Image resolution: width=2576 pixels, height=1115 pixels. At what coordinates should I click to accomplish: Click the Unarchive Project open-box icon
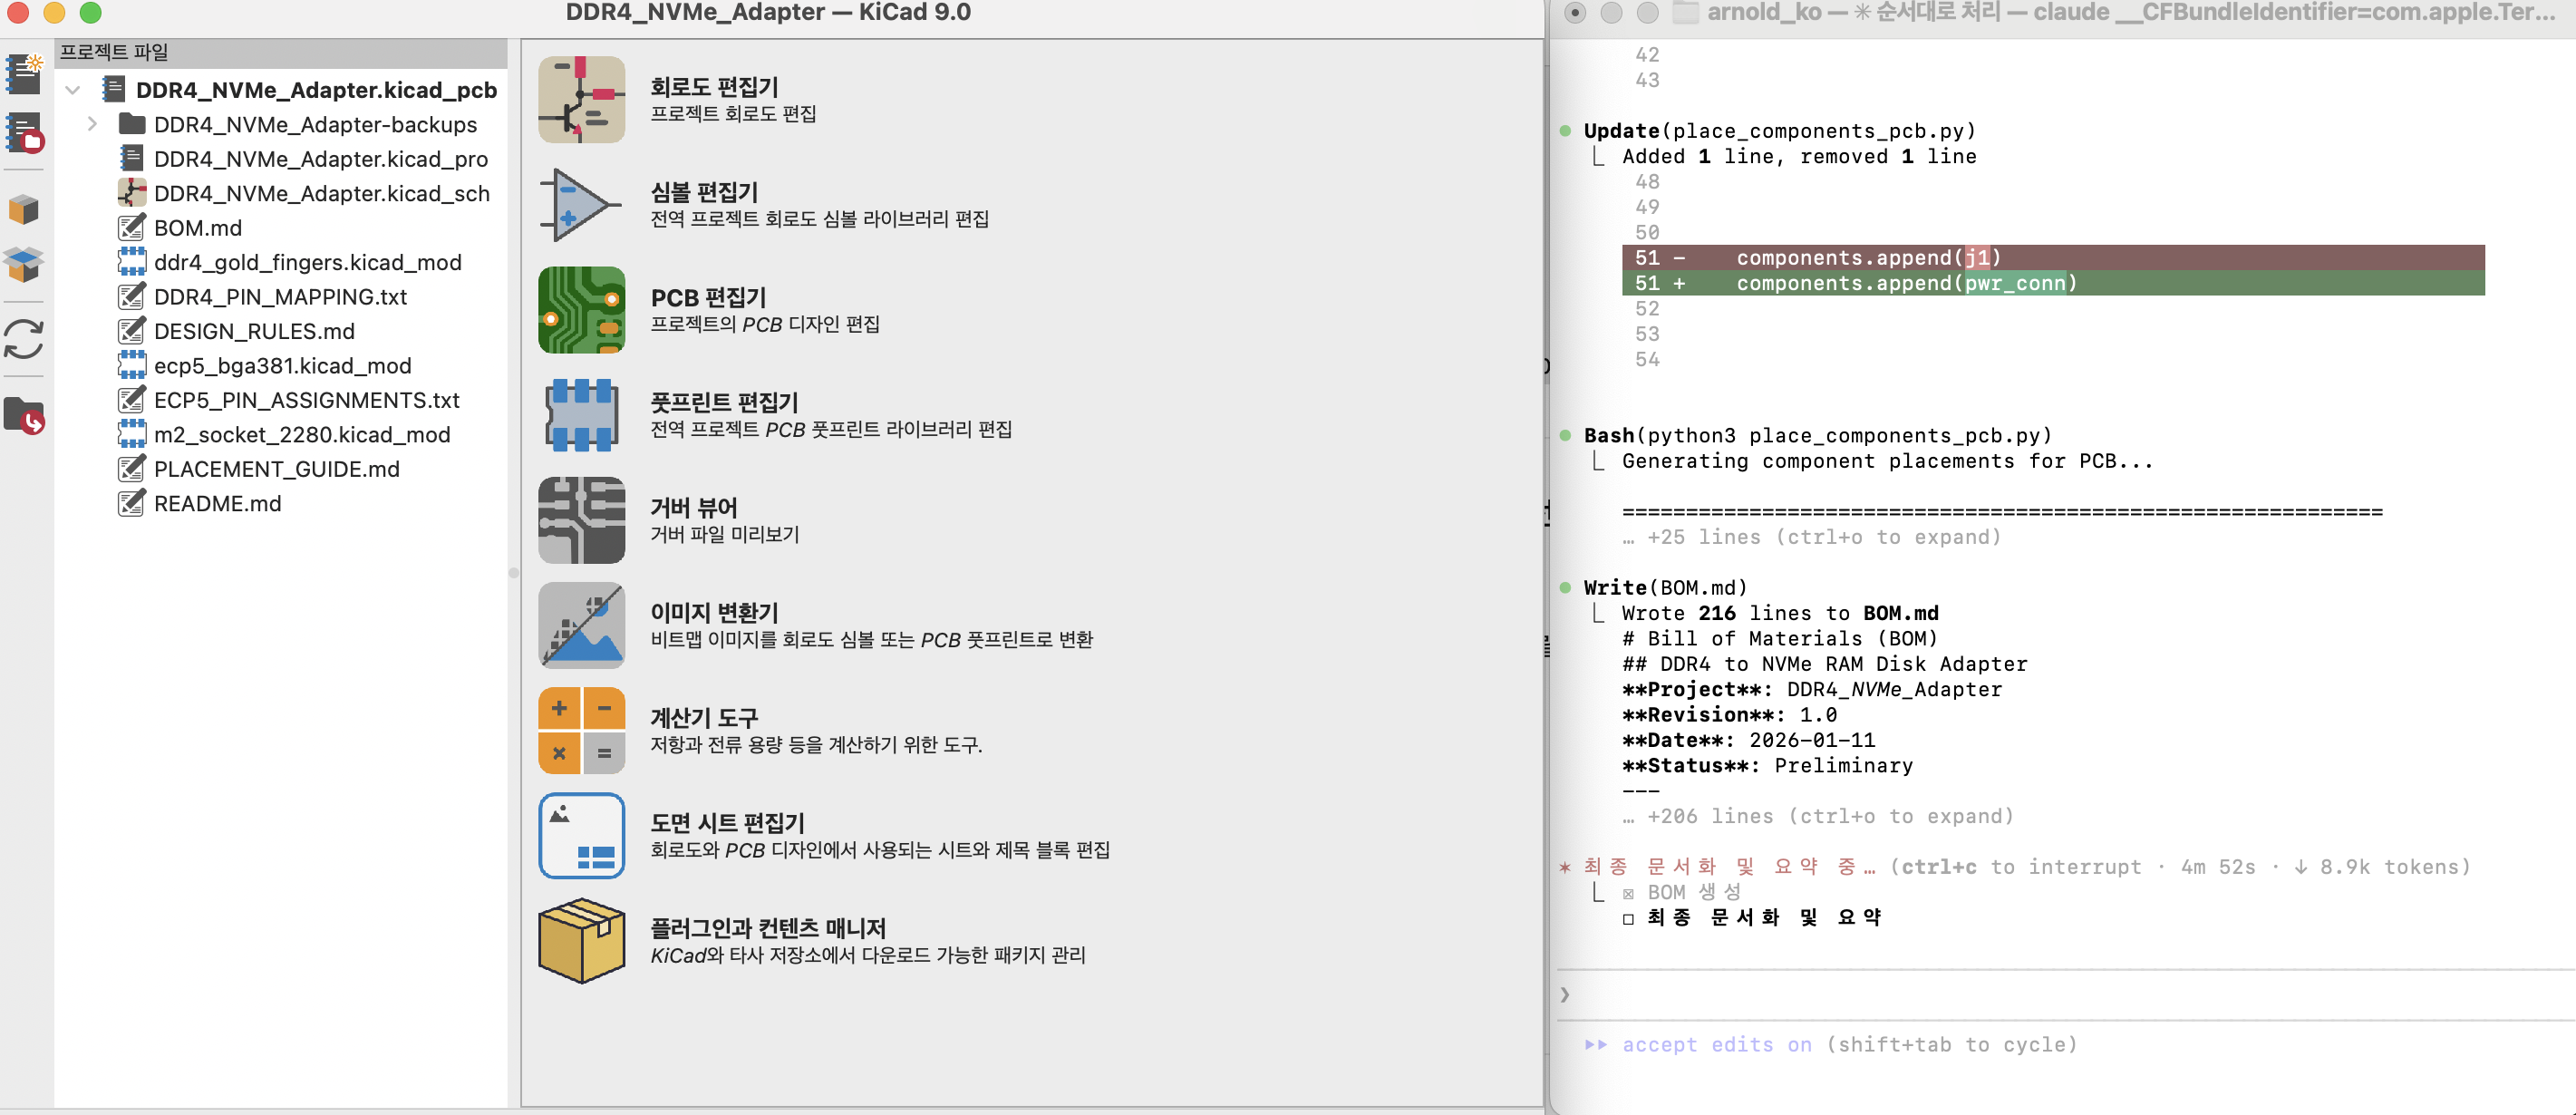tap(24, 264)
